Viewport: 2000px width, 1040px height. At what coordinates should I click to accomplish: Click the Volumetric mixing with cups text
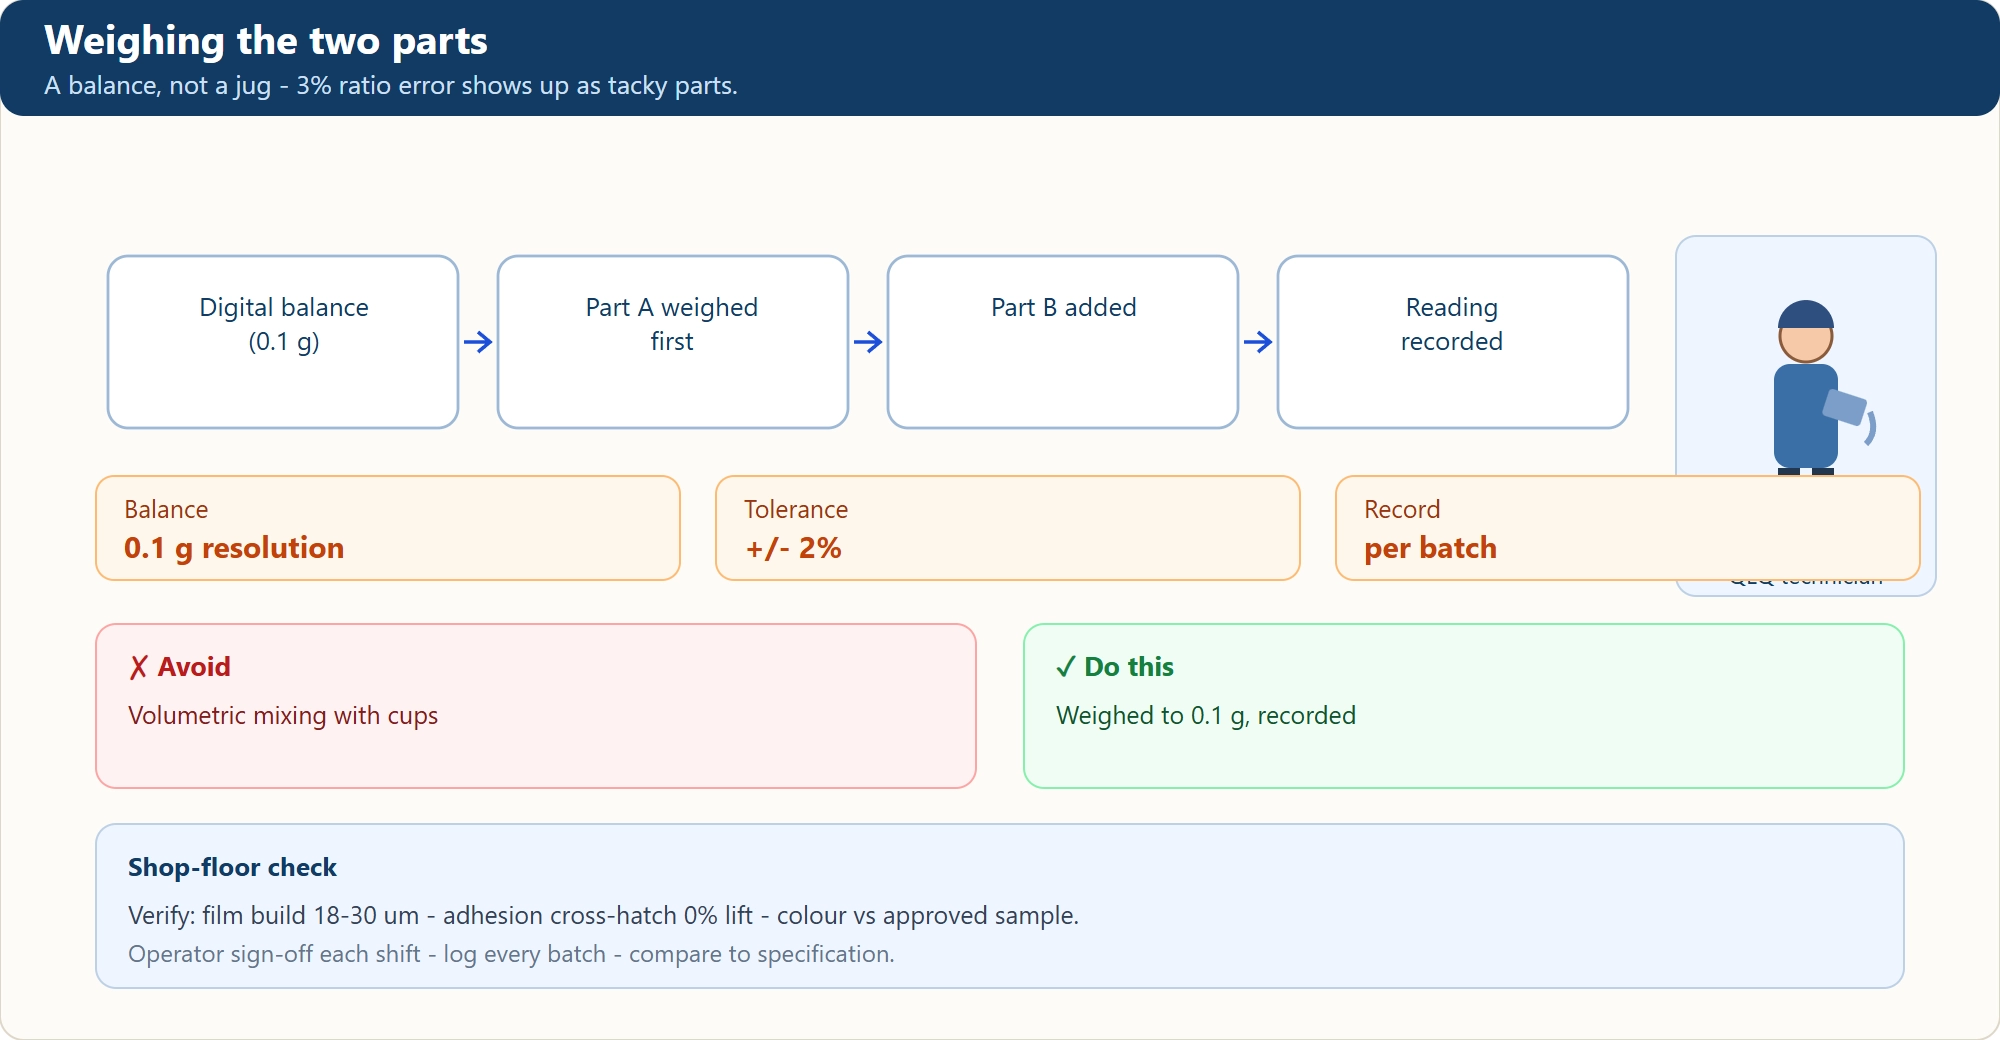(283, 716)
